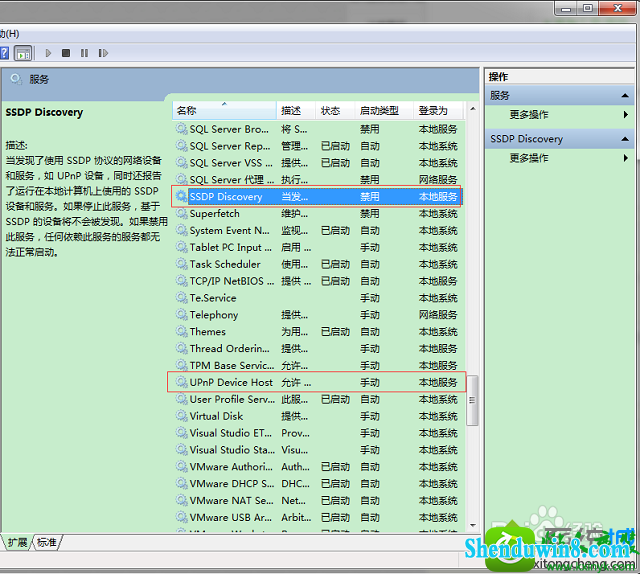Click the gear icon beside User Profile Serv...
640x574 pixels.
(x=182, y=399)
